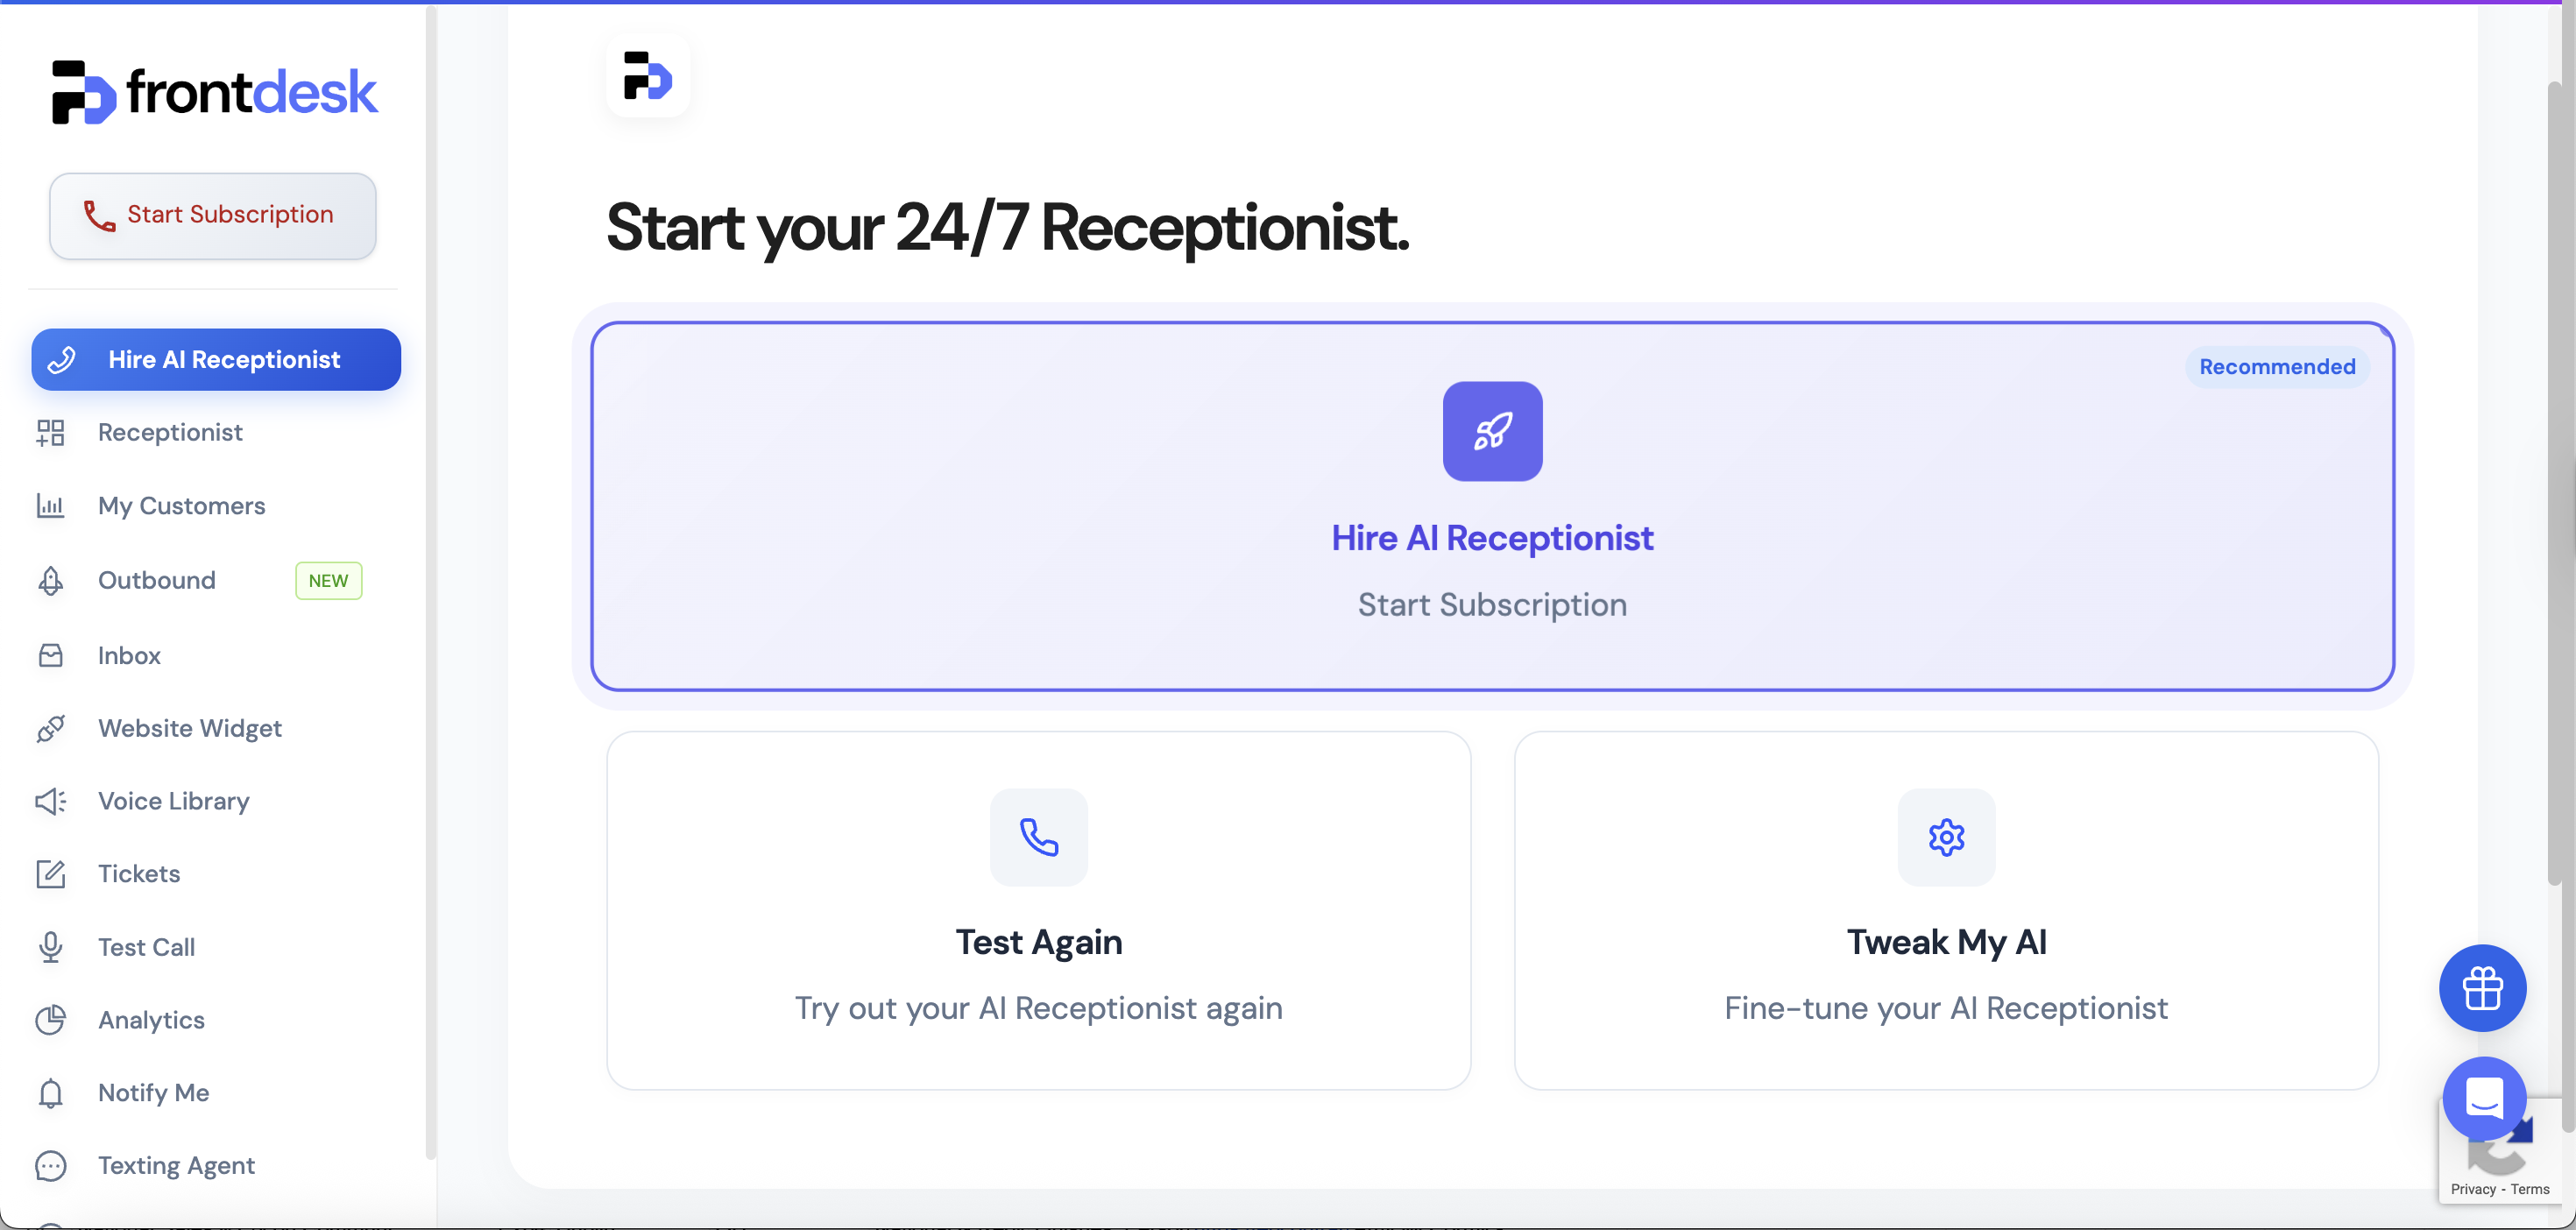Open the Tickets page
Viewport: 2576px width, 1230px height.
pos(139,874)
